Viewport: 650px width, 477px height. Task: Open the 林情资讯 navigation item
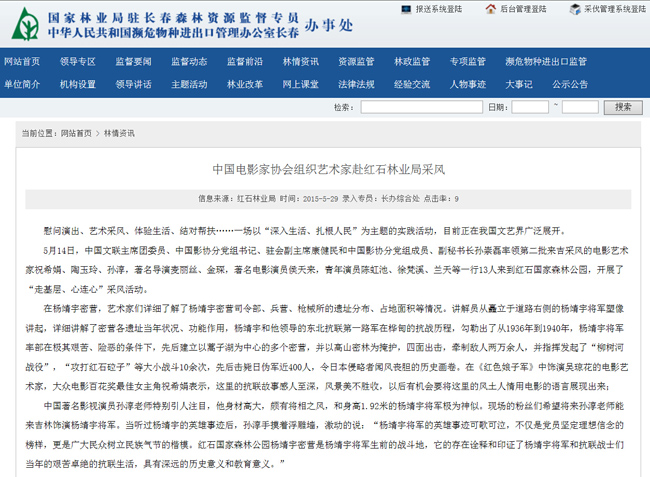click(301, 62)
